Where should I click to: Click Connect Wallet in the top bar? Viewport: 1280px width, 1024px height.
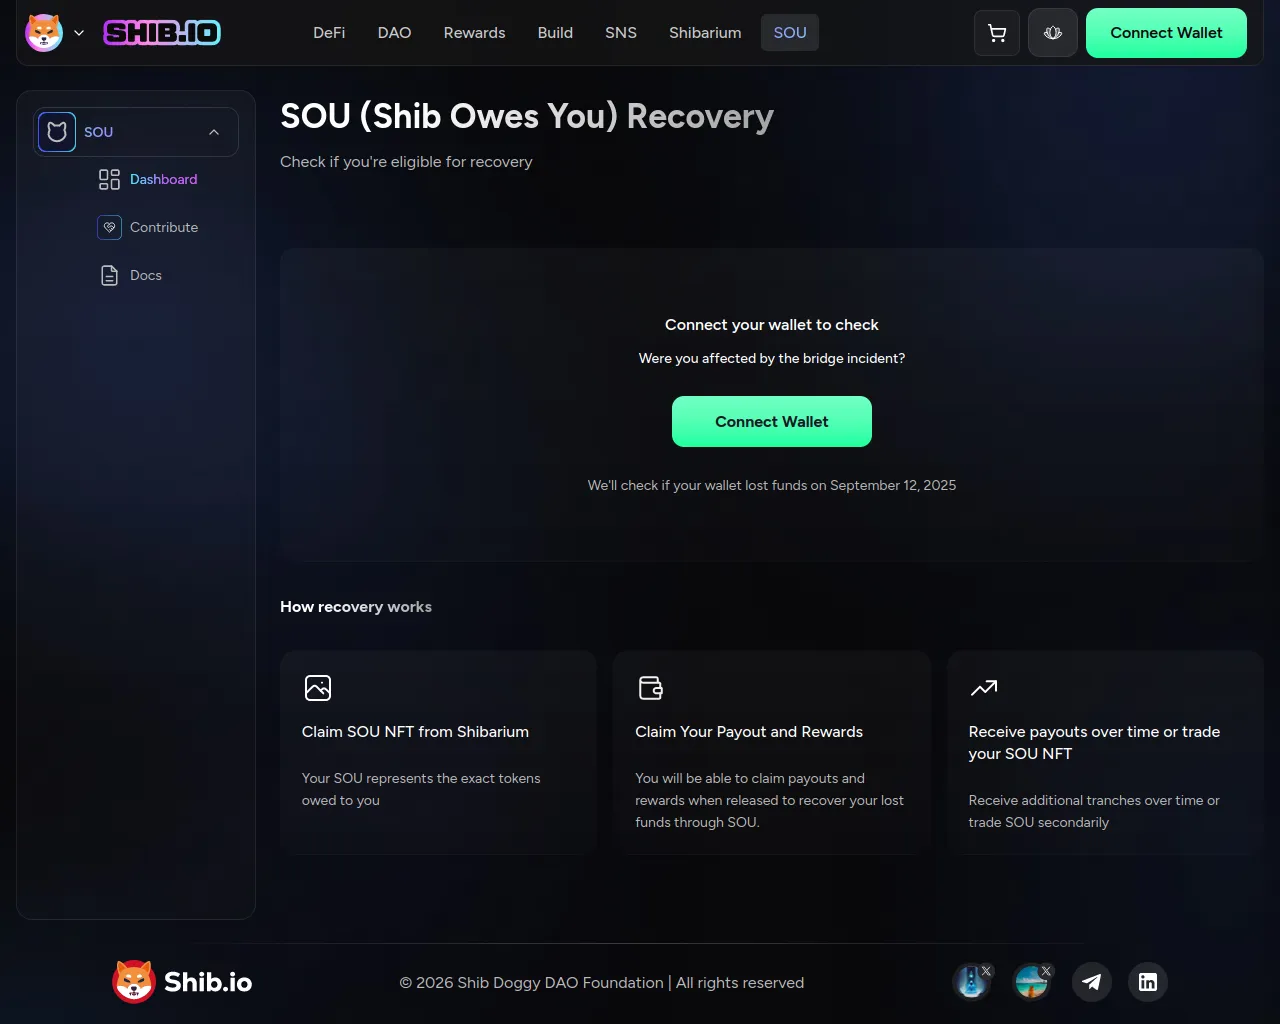(x=1166, y=33)
